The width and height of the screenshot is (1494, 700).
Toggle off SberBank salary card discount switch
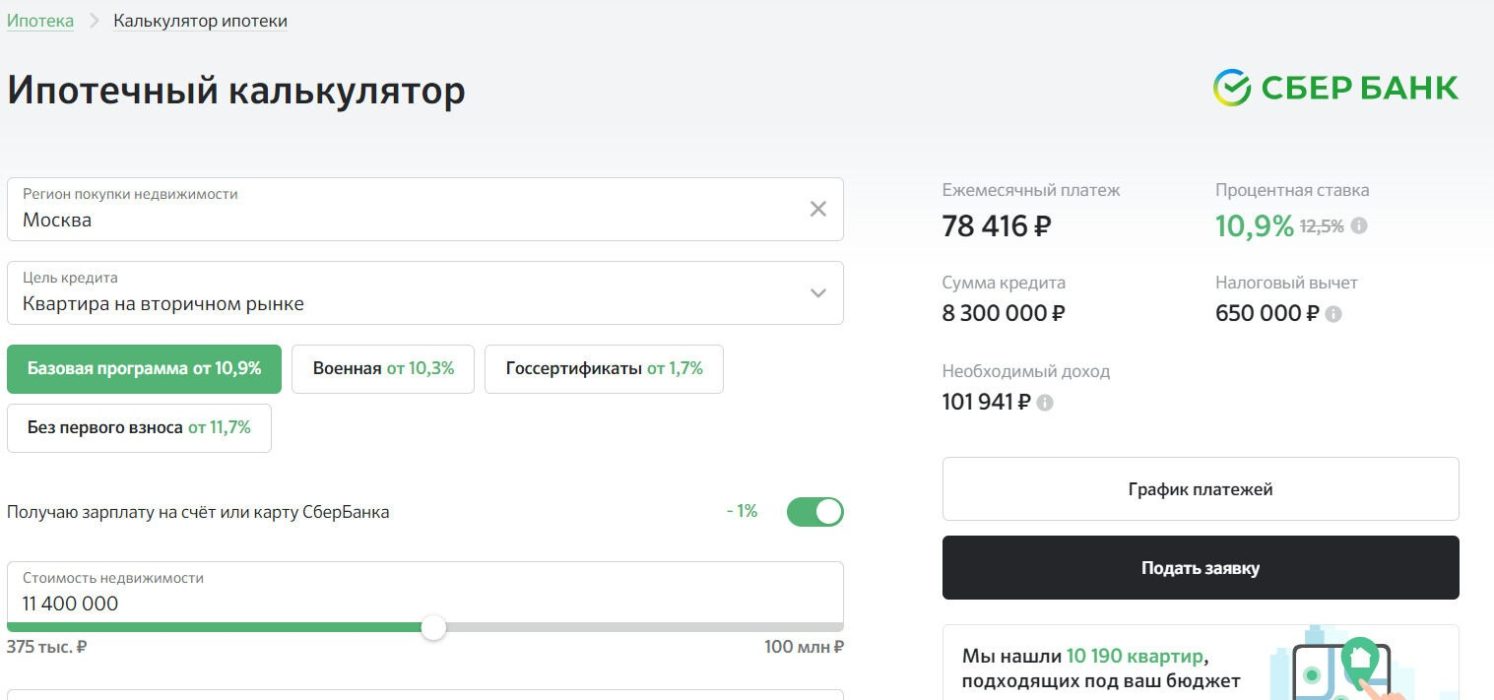(814, 512)
